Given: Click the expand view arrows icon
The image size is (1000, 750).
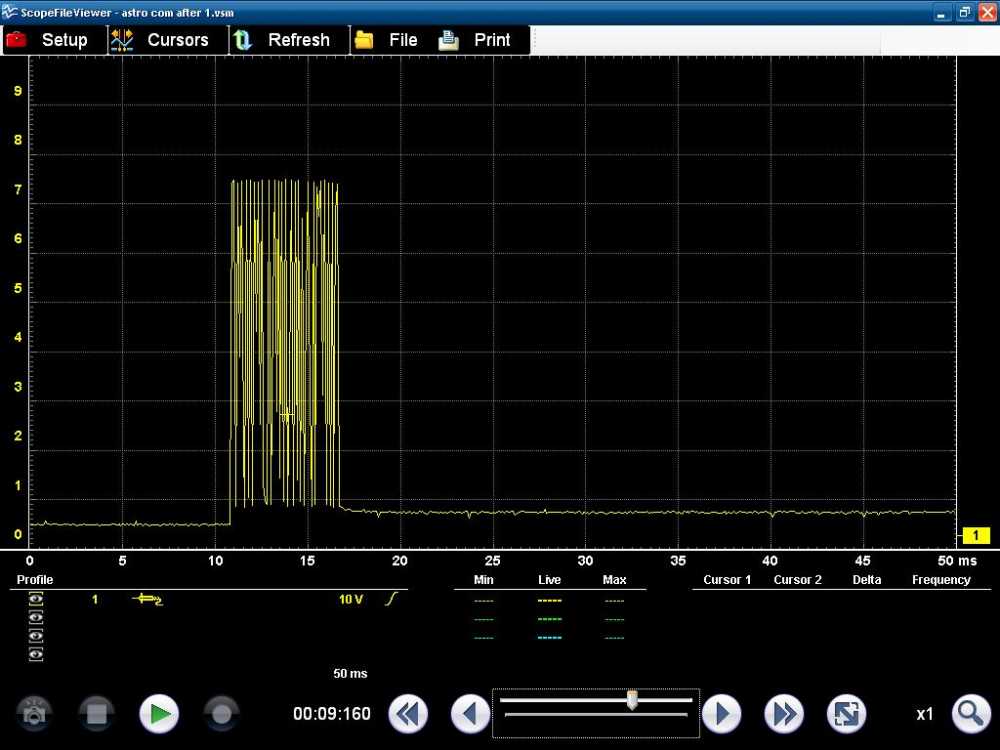Looking at the screenshot, I should [x=846, y=714].
